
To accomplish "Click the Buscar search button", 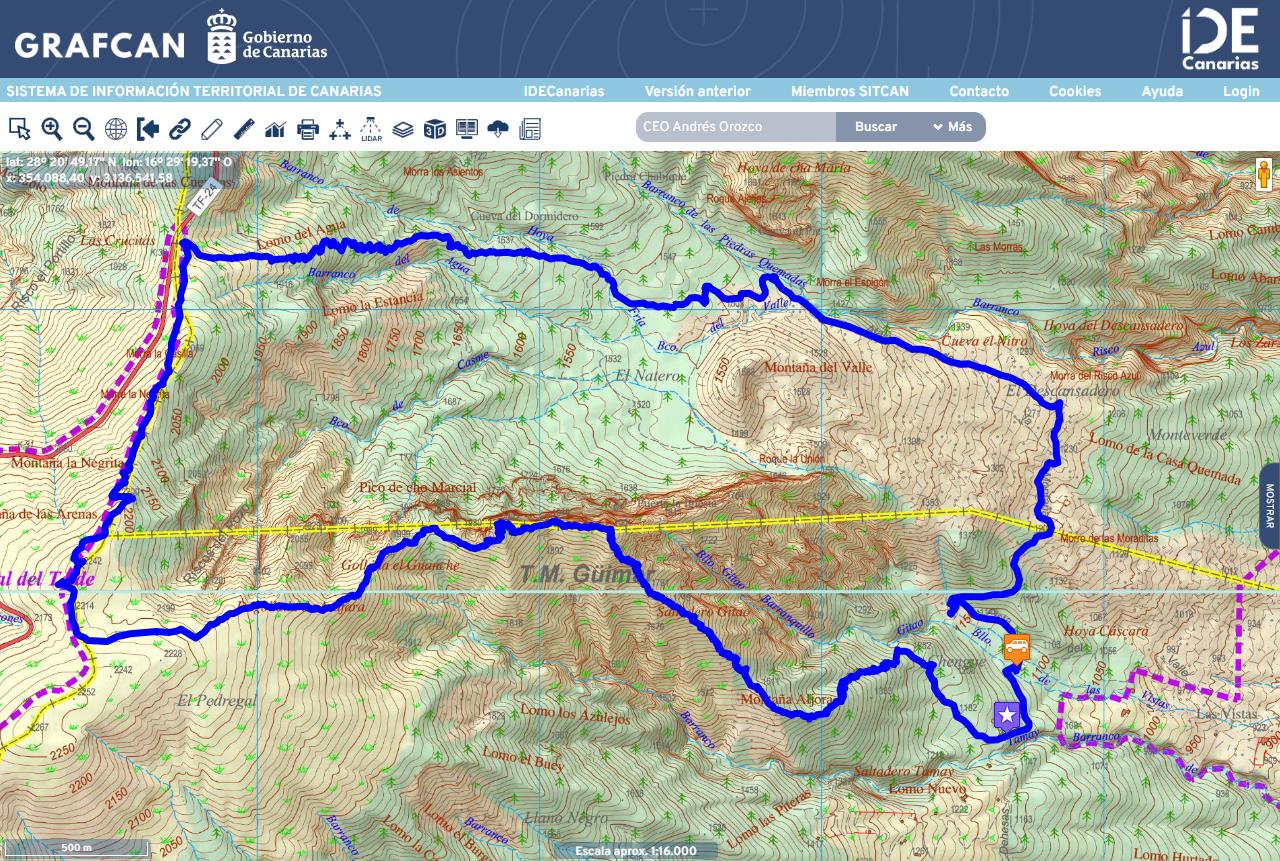I will 876,127.
